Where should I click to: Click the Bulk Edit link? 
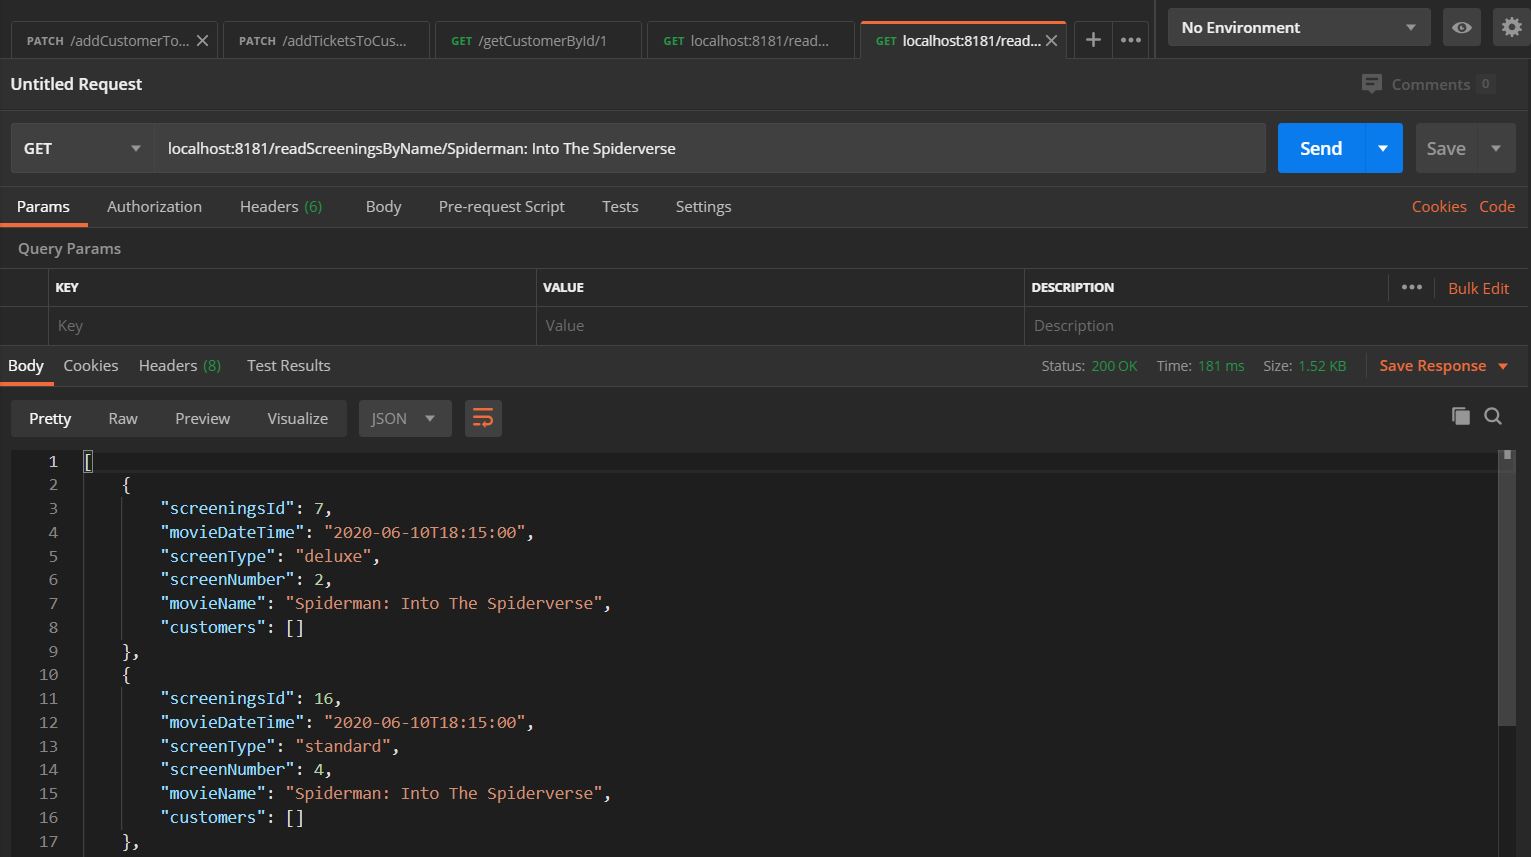coord(1478,288)
